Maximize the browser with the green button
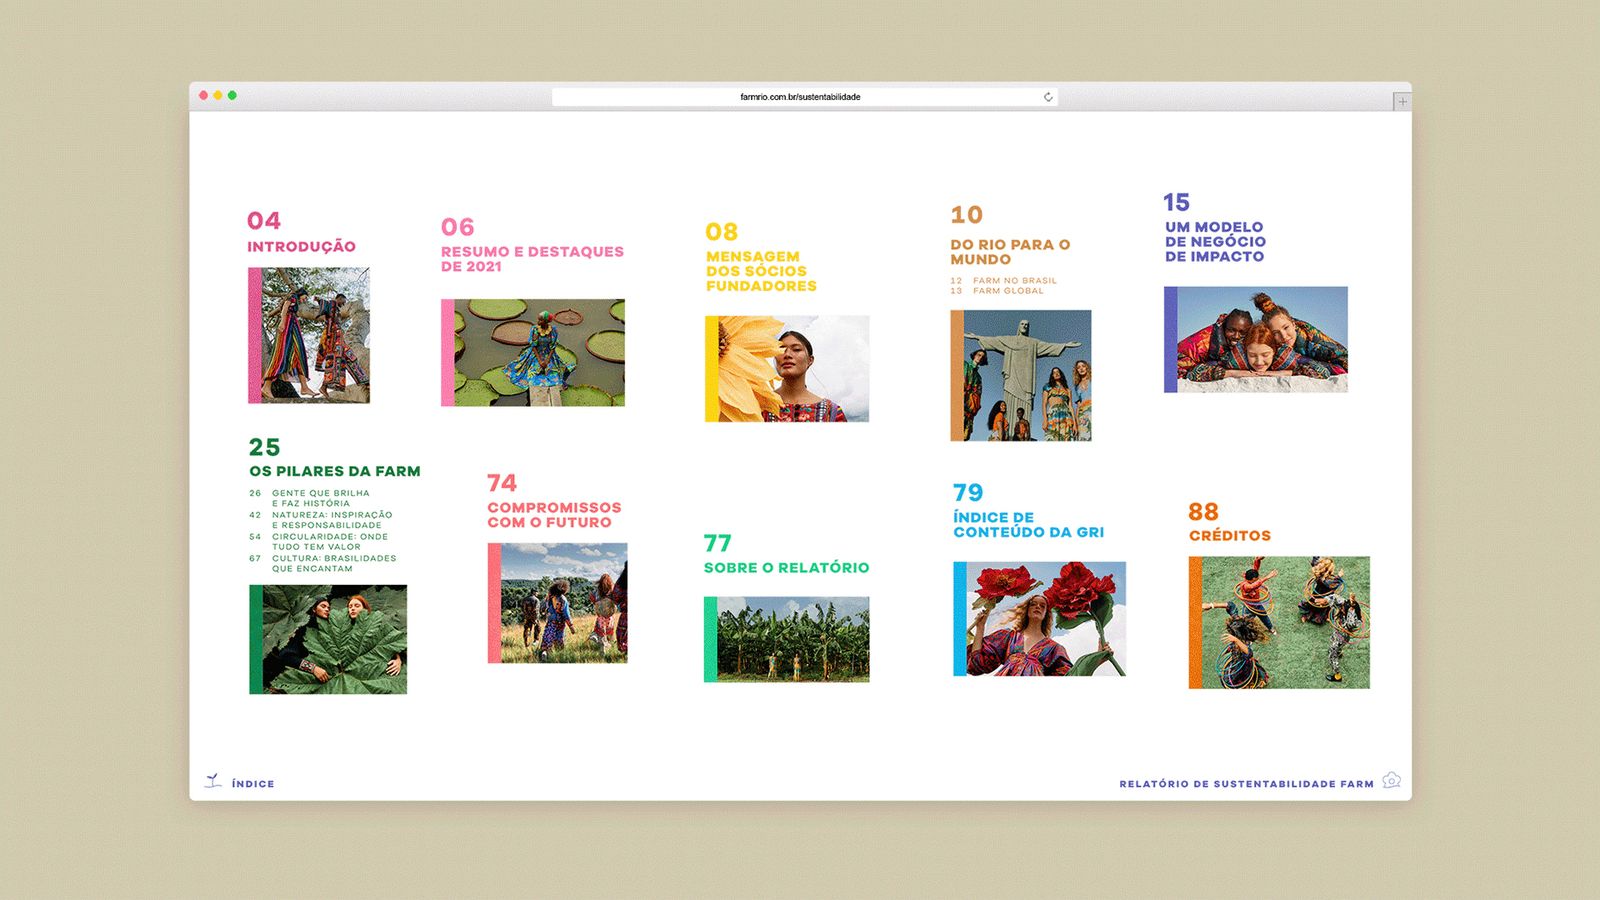1600x900 pixels. point(232,95)
